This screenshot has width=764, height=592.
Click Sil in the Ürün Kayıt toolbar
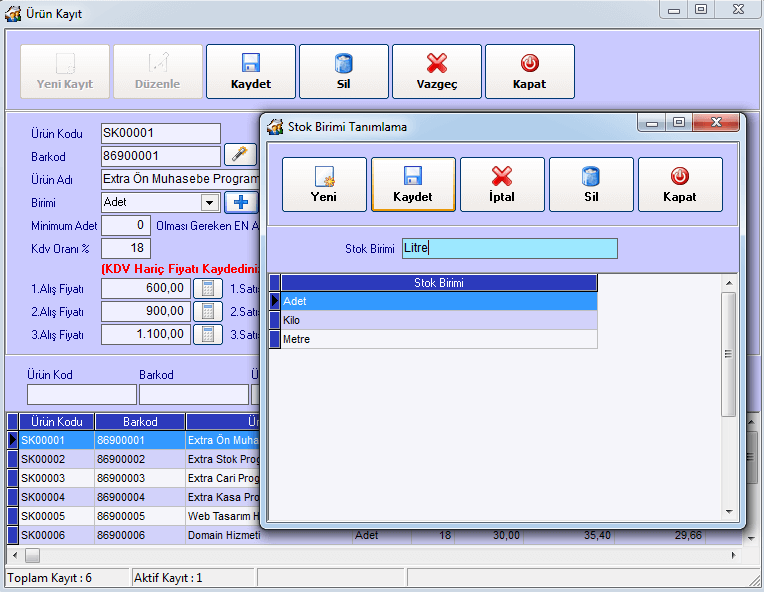point(344,72)
